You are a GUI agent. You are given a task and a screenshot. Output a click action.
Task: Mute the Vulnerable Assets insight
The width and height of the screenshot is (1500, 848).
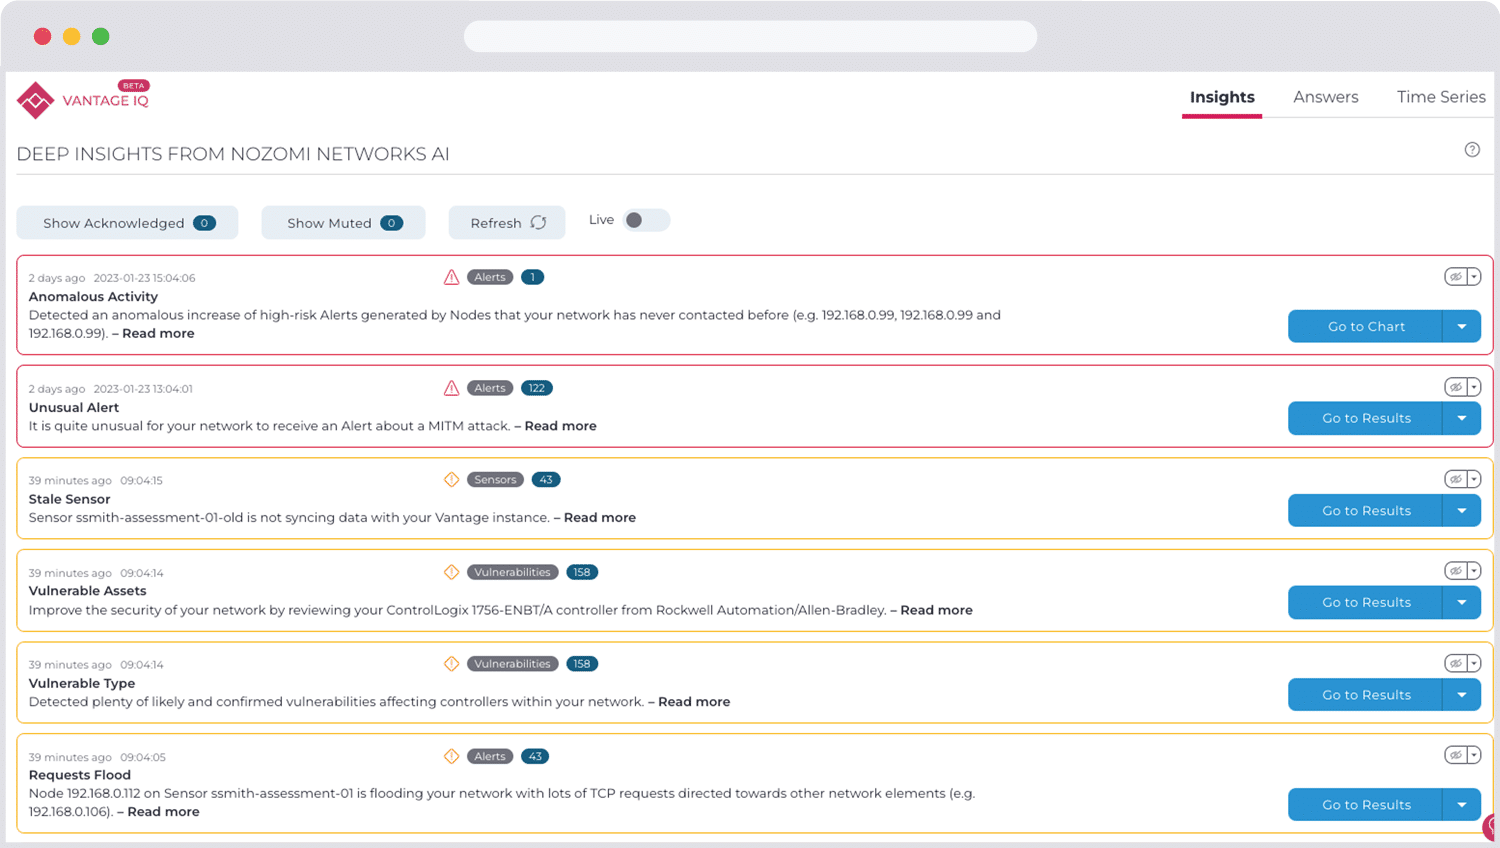point(1456,571)
